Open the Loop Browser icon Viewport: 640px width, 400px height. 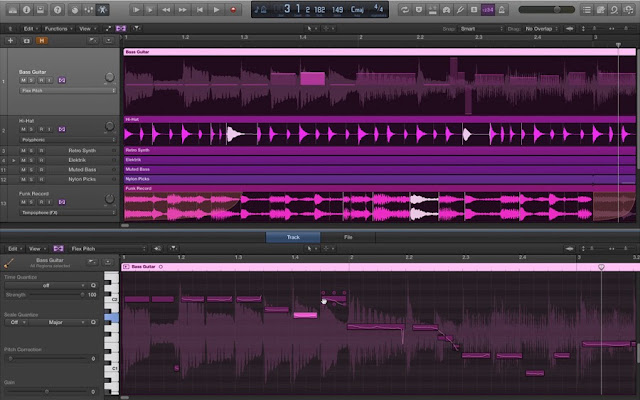(x=614, y=10)
